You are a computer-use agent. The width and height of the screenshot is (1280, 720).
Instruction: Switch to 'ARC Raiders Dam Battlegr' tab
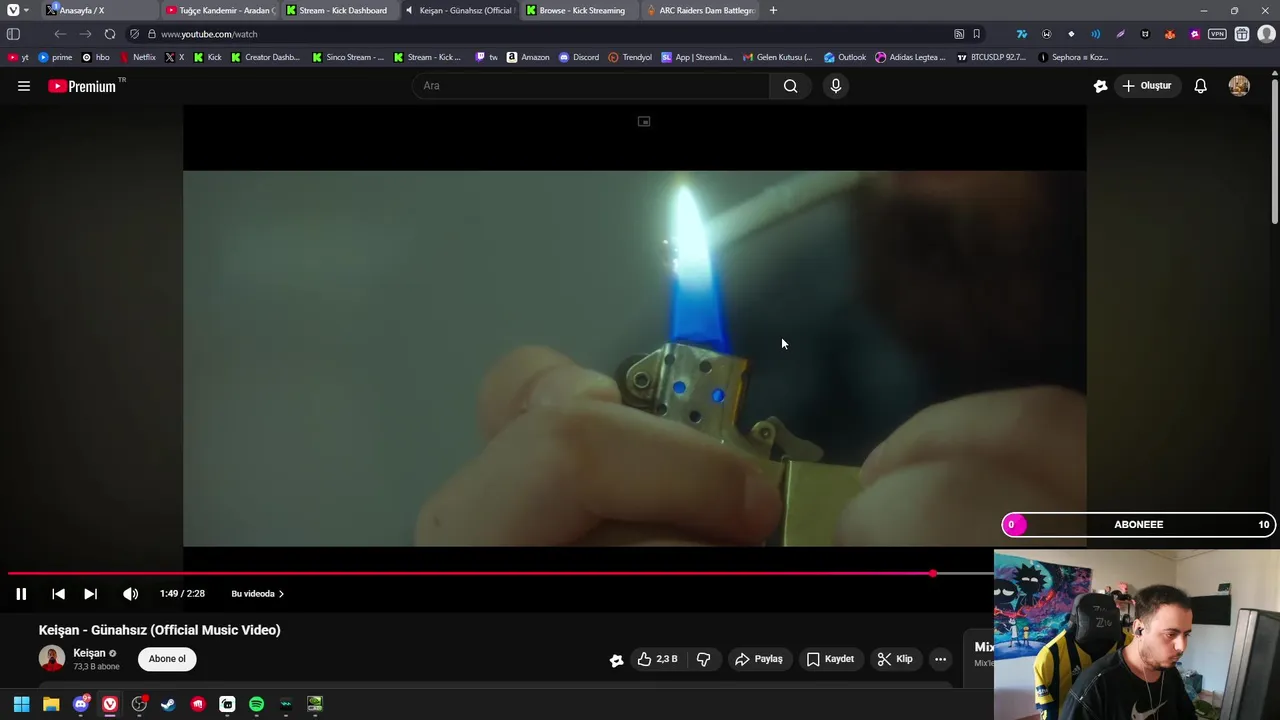700,10
